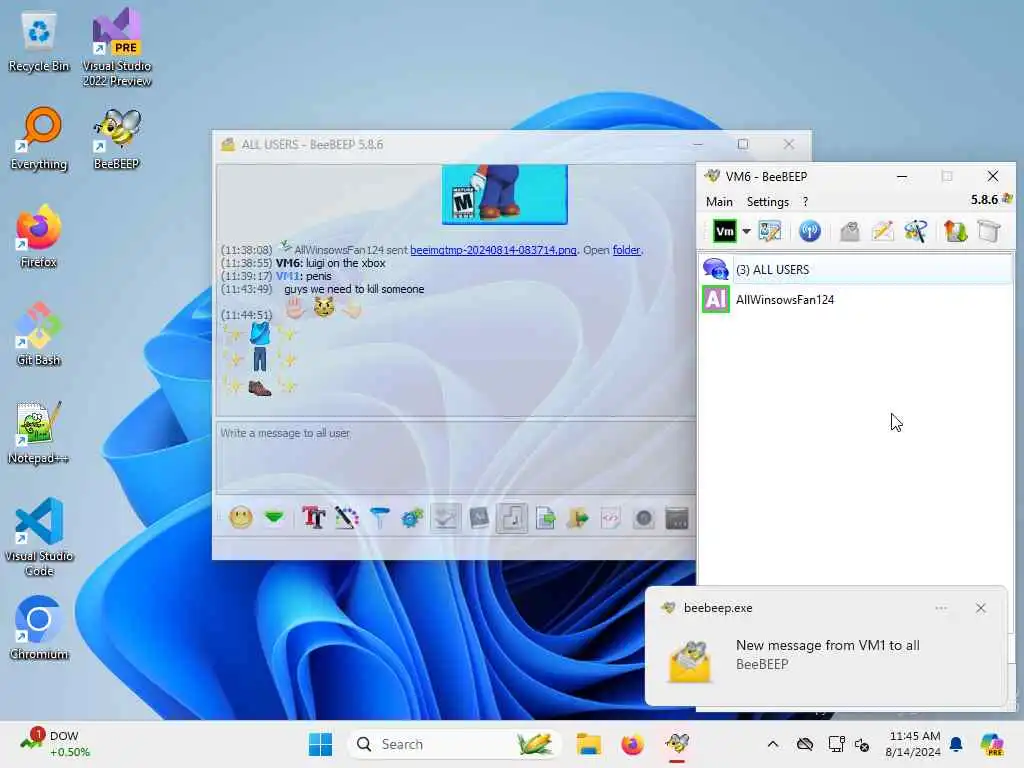
Task: Select the Visual Studio Code desktop shortcut
Action: click(39, 537)
